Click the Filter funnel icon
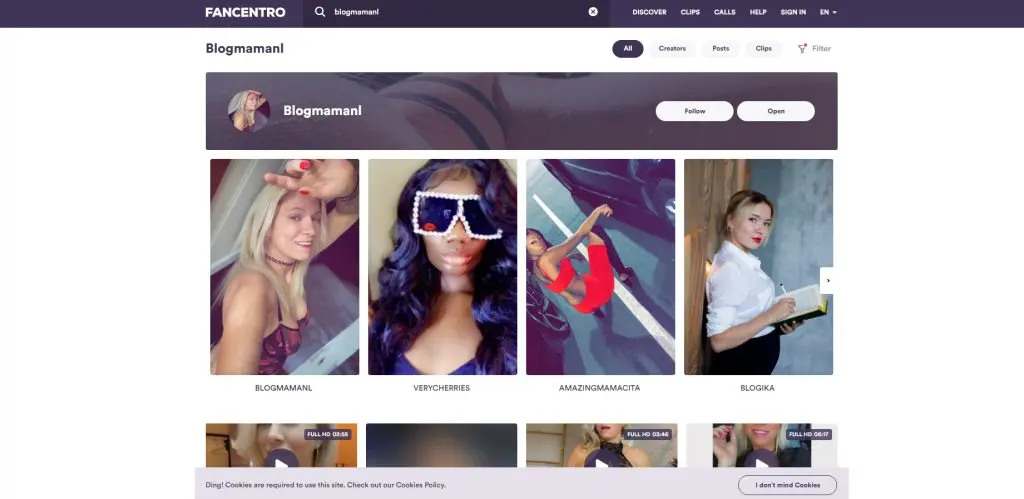The image size is (1024, 499). pos(802,48)
